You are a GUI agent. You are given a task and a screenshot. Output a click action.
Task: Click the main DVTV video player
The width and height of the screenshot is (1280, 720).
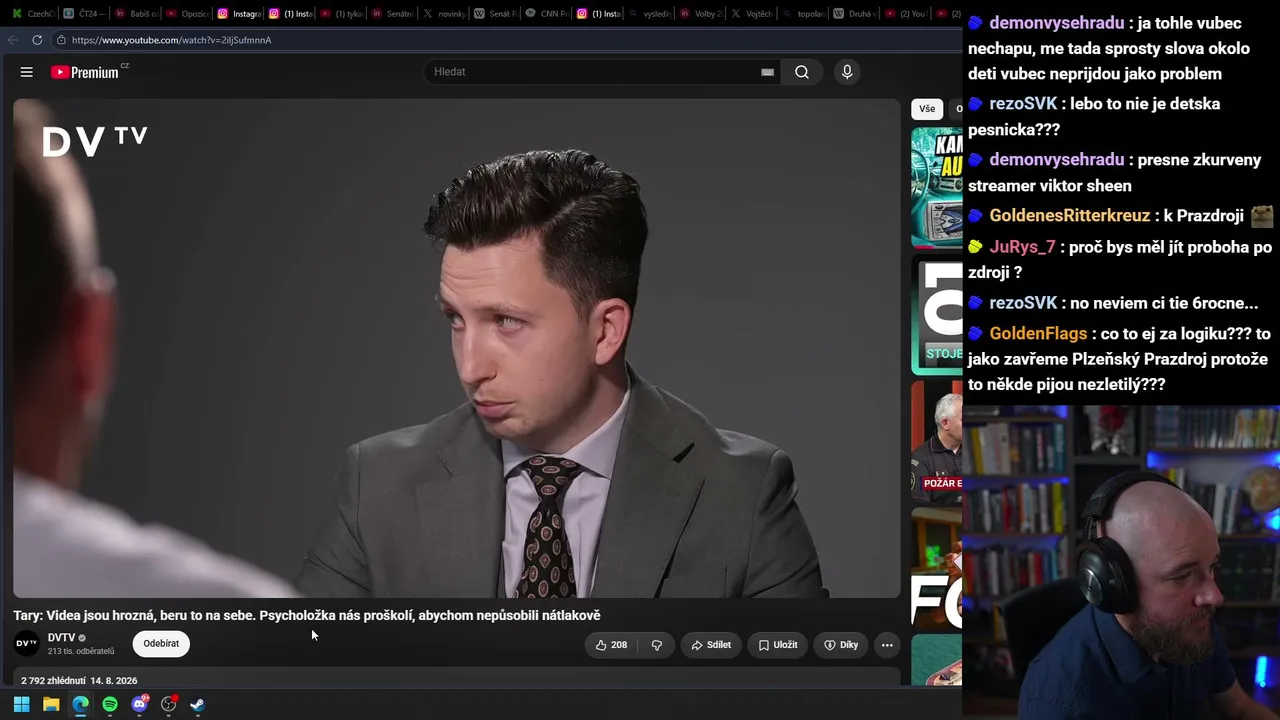457,348
